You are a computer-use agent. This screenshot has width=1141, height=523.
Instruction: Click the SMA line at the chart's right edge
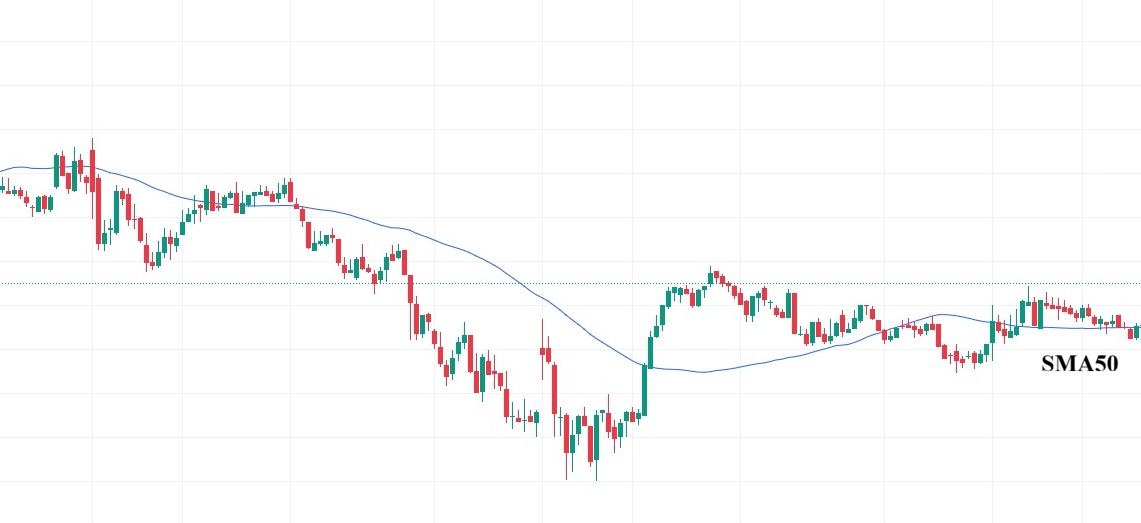pos(1137,326)
